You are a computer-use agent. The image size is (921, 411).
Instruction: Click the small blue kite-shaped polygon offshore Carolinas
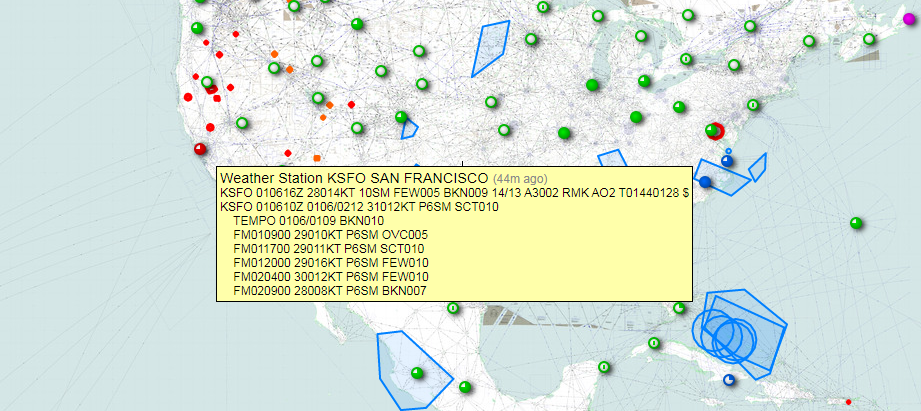(x=758, y=167)
